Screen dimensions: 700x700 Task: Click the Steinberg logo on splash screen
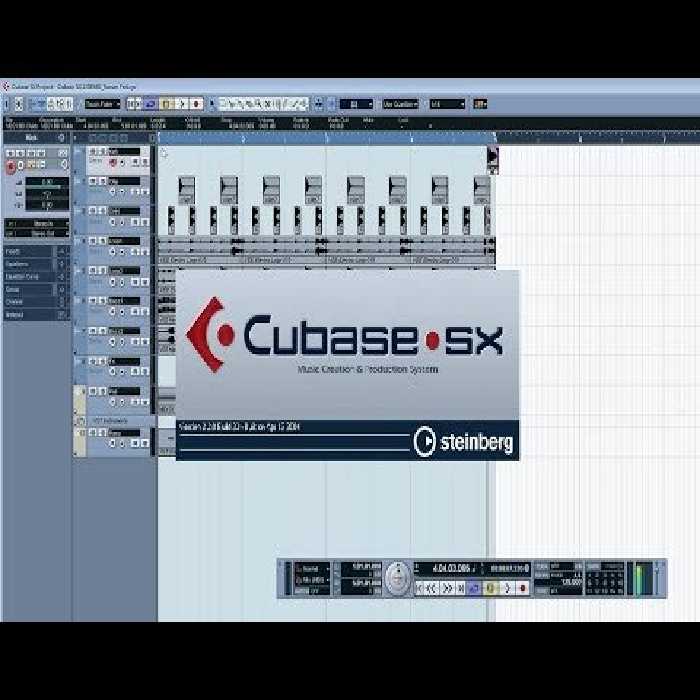[x=463, y=442]
